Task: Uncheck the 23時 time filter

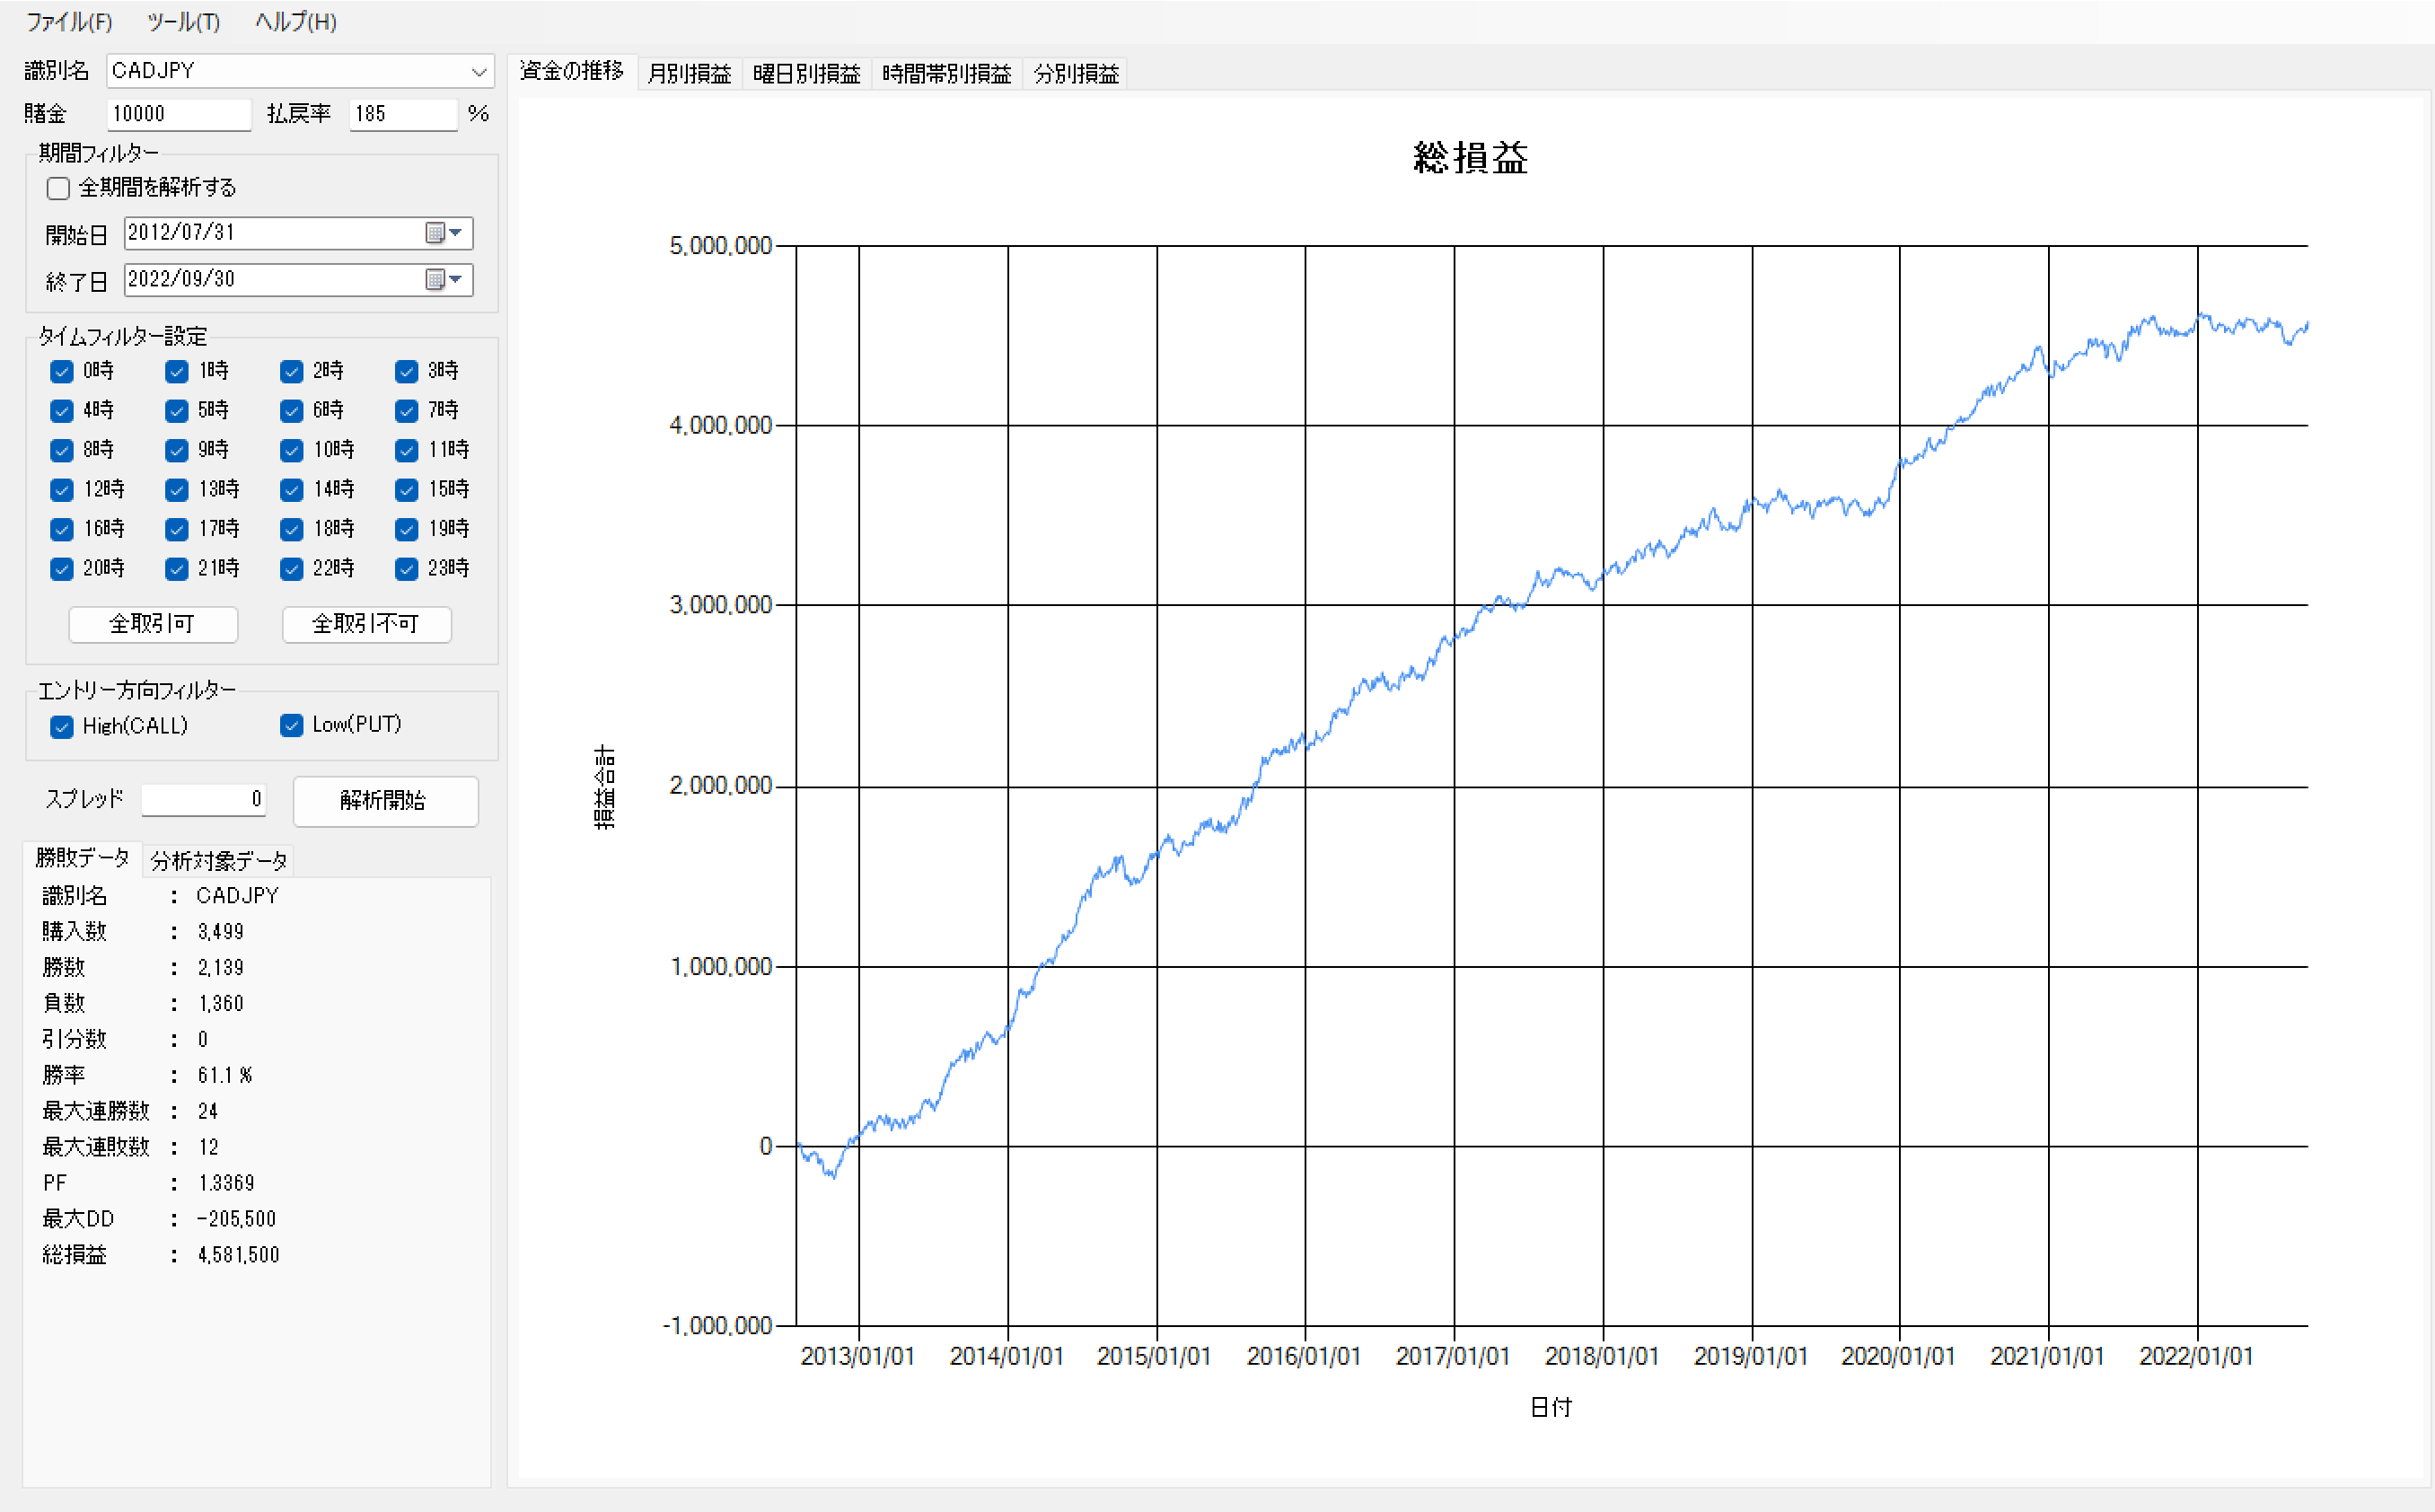Action: [x=407, y=569]
